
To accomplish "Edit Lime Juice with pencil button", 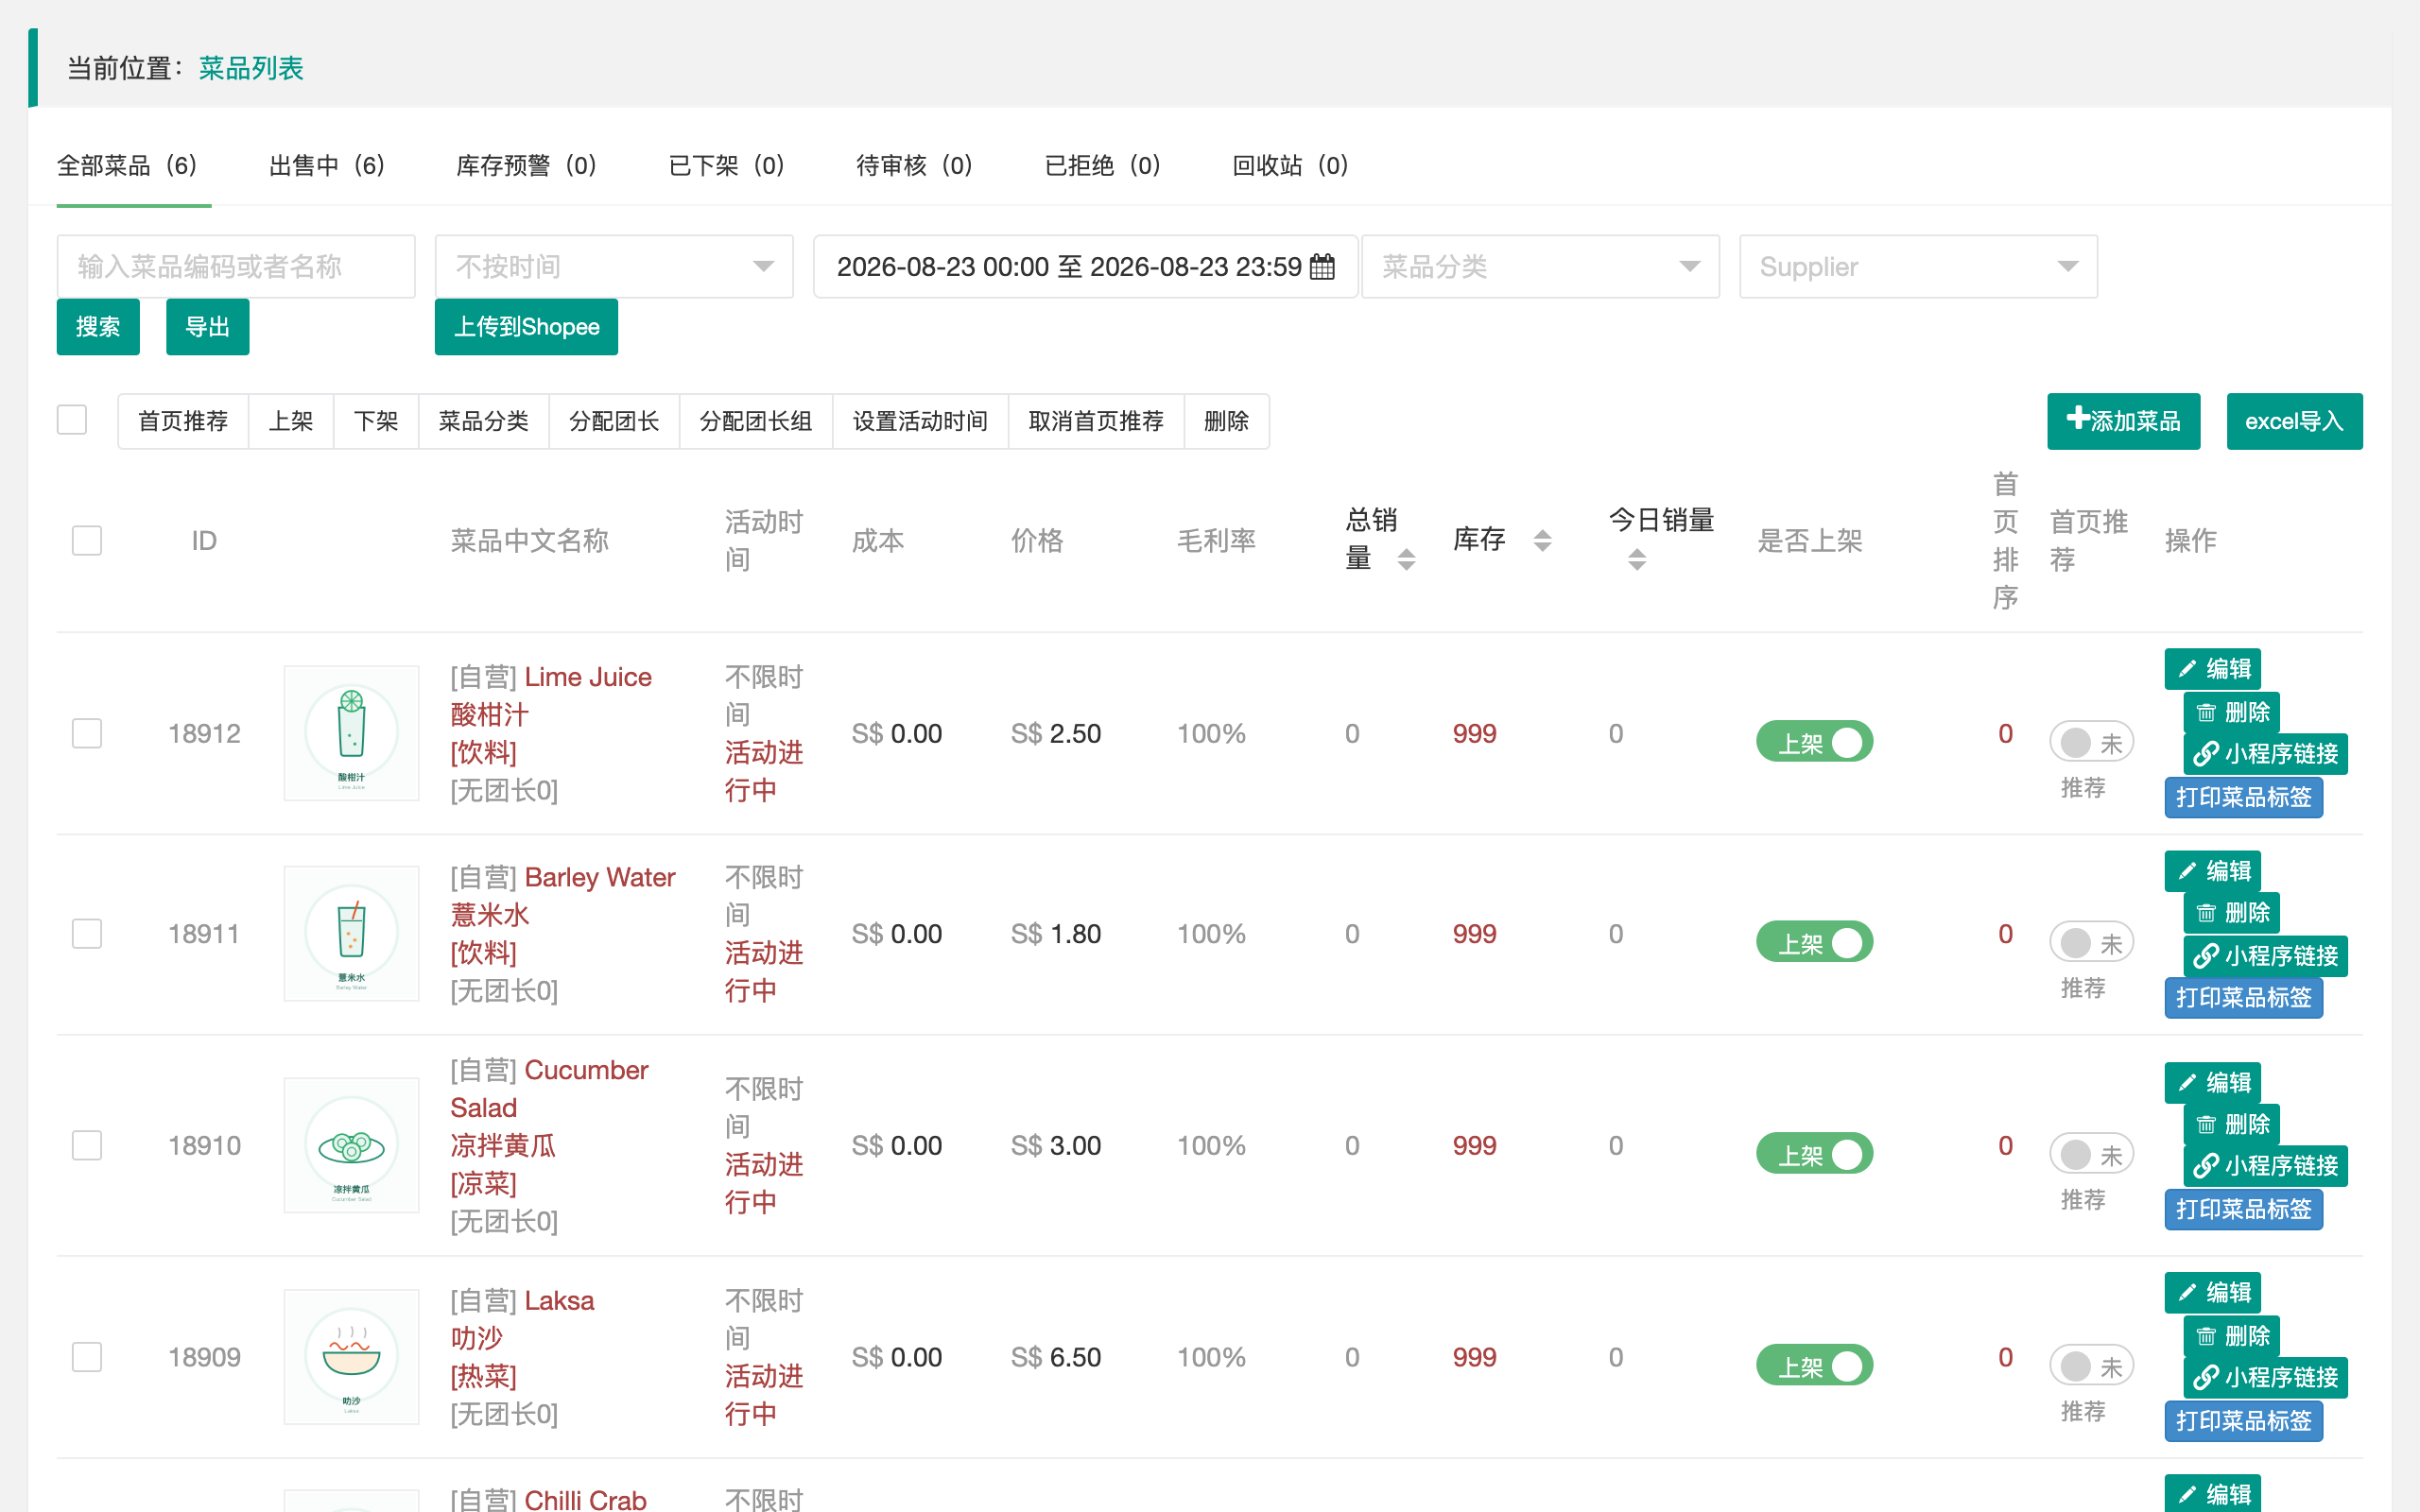I will point(2212,669).
